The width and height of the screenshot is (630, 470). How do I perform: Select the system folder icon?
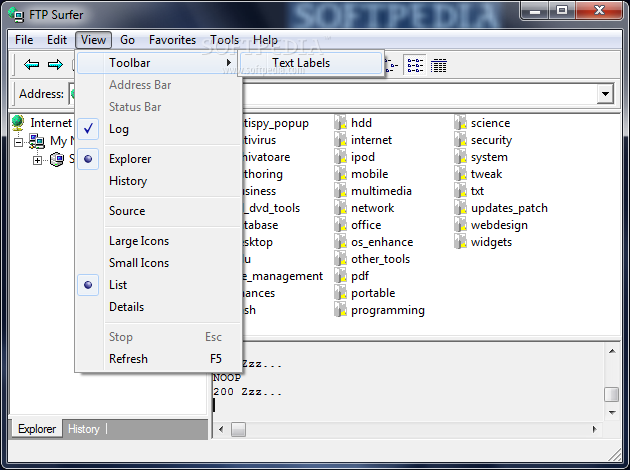460,157
